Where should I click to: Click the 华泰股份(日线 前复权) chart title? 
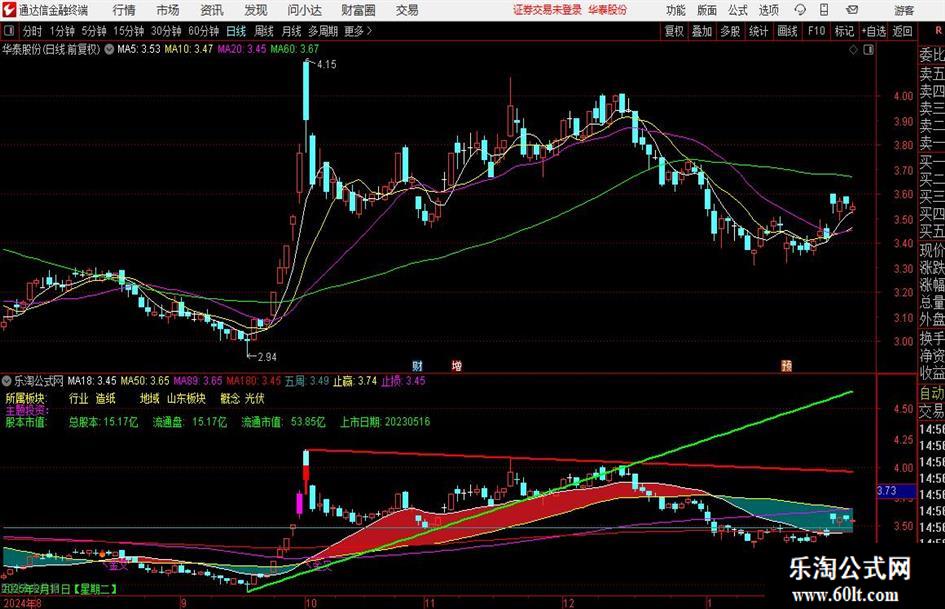(x=51, y=49)
